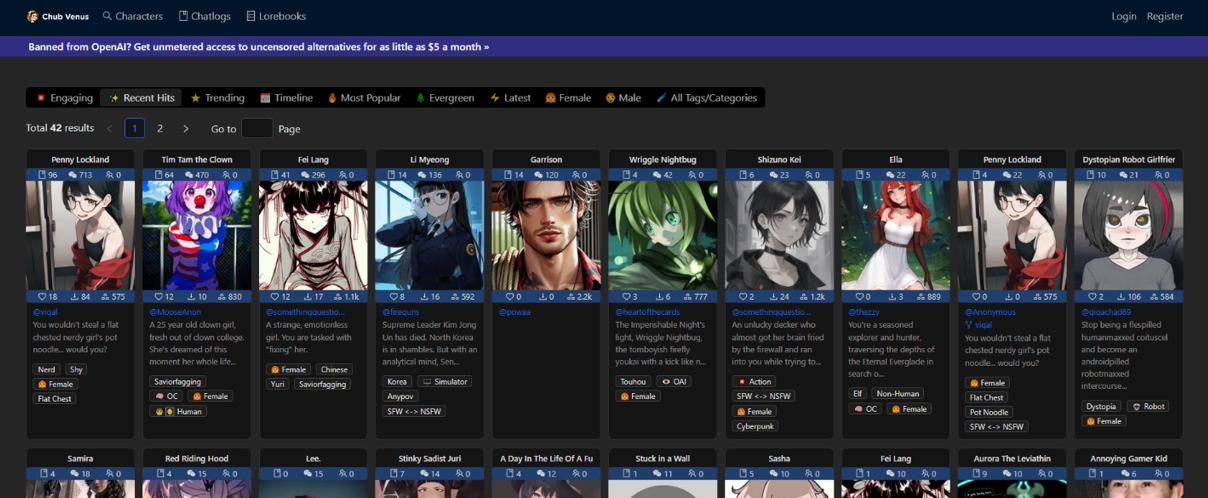This screenshot has height=498, width=1208.
Task: Open author @thezzy profile
Action: (864, 312)
